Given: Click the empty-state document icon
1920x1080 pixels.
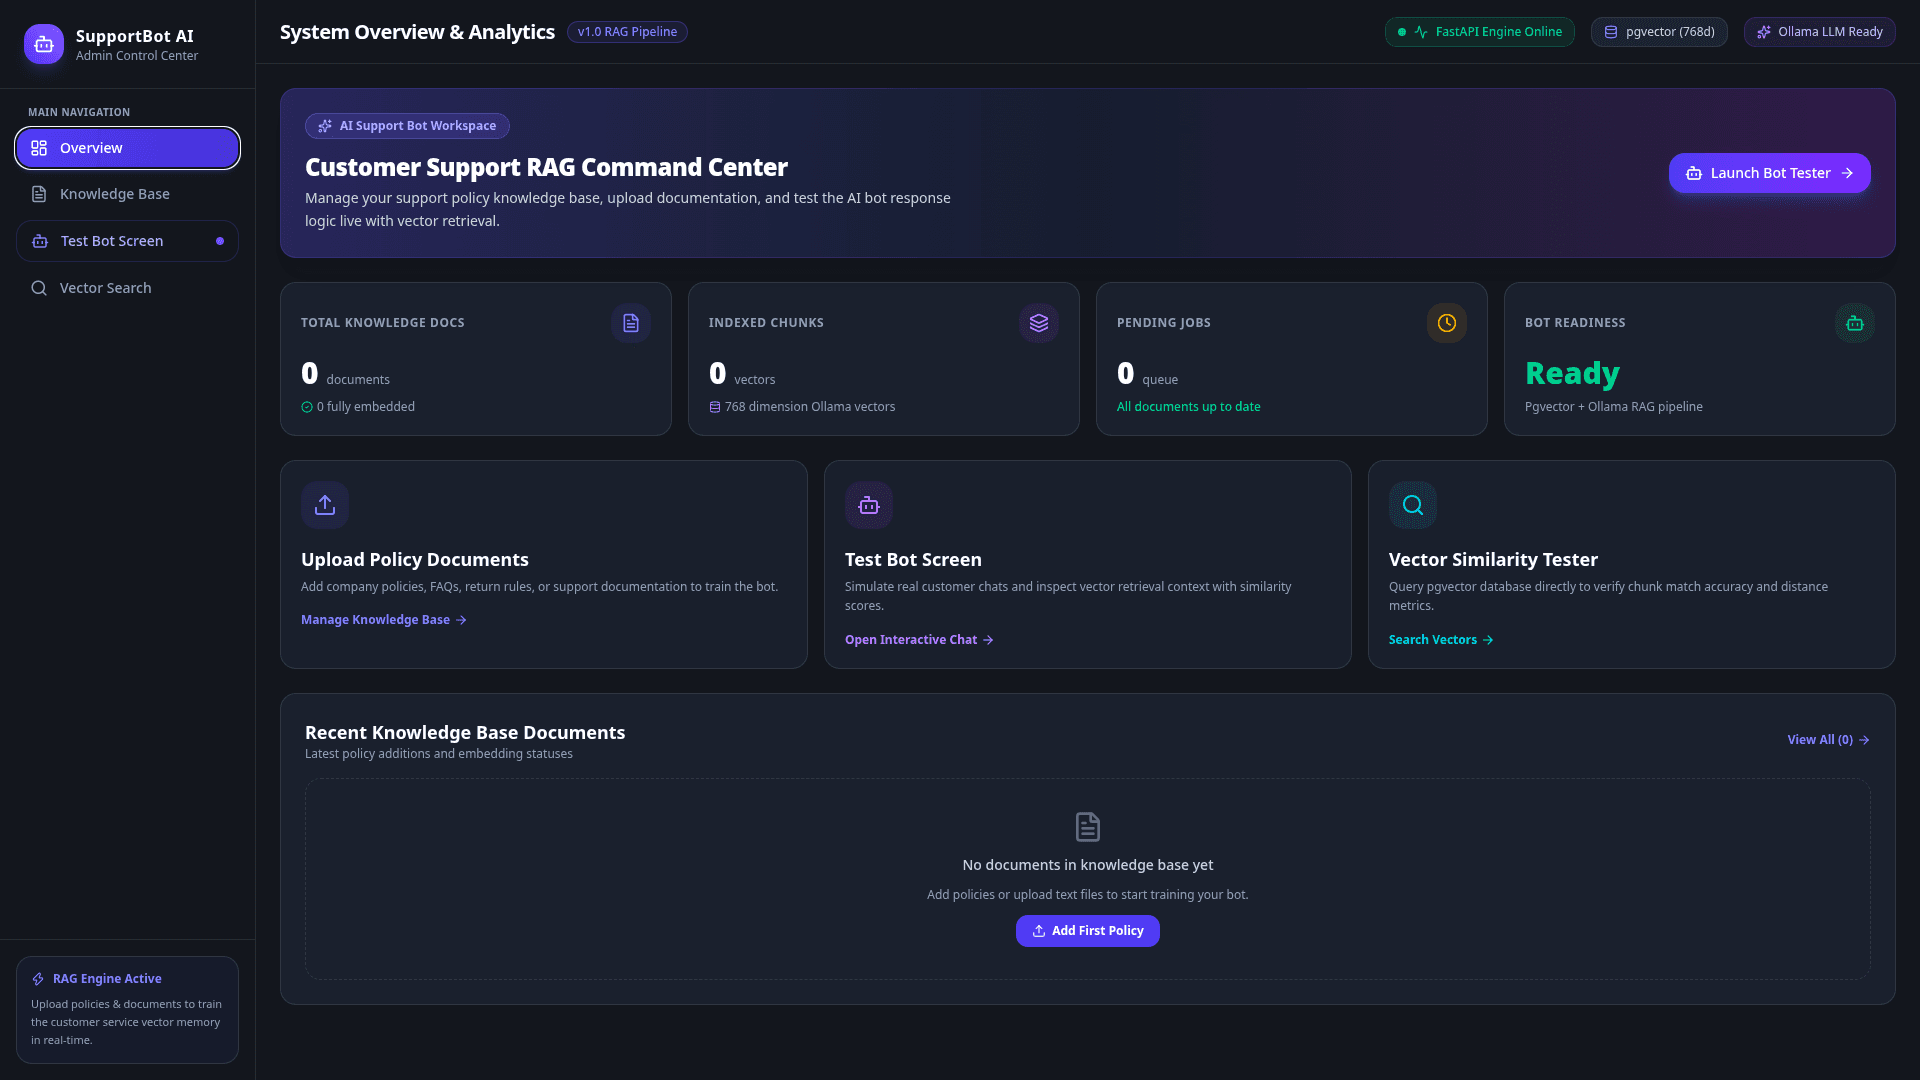Looking at the screenshot, I should pyautogui.click(x=1088, y=827).
